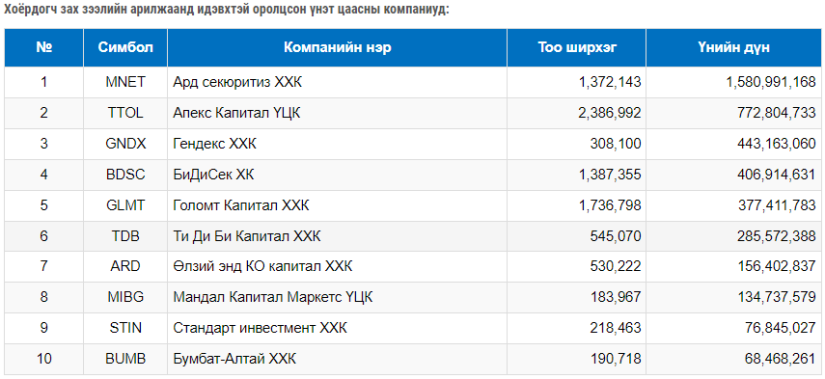This screenshot has width=825, height=379.
Task: Select Апекс Капитал ҮЦК row name
Action: tap(237, 113)
